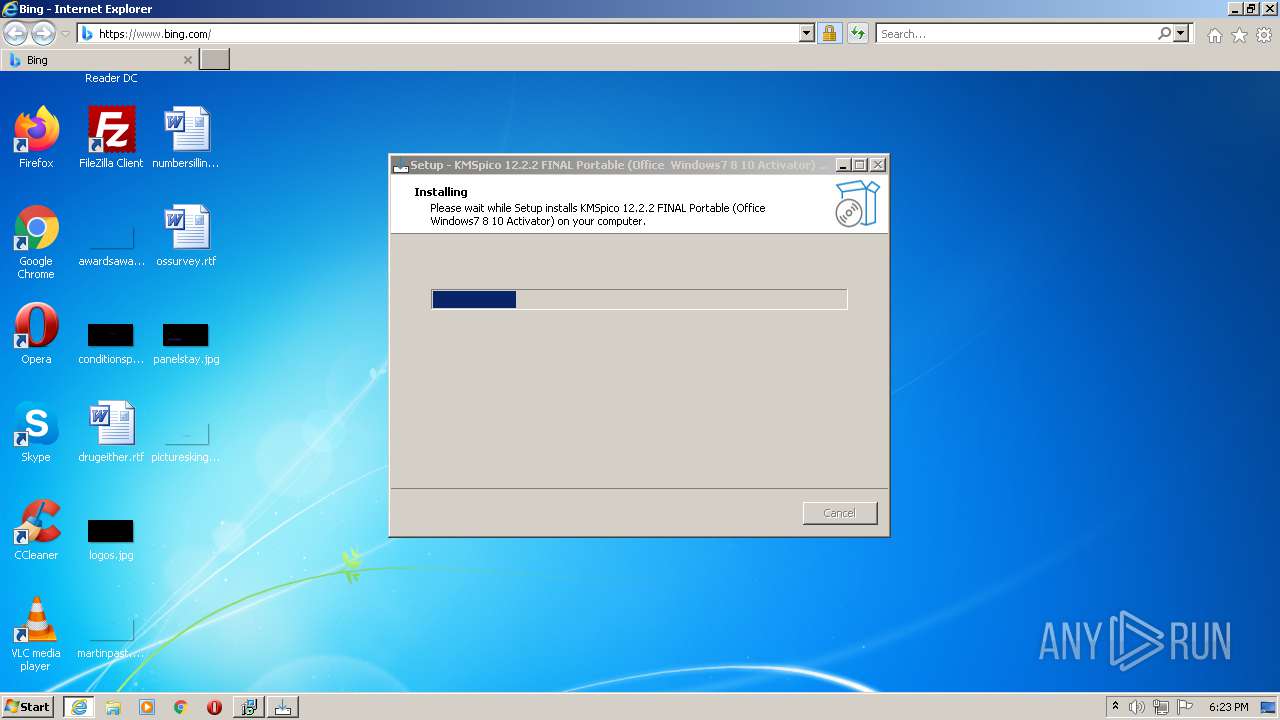Select the logos.jpg image file
The height and width of the screenshot is (720, 1280).
pyautogui.click(x=111, y=539)
